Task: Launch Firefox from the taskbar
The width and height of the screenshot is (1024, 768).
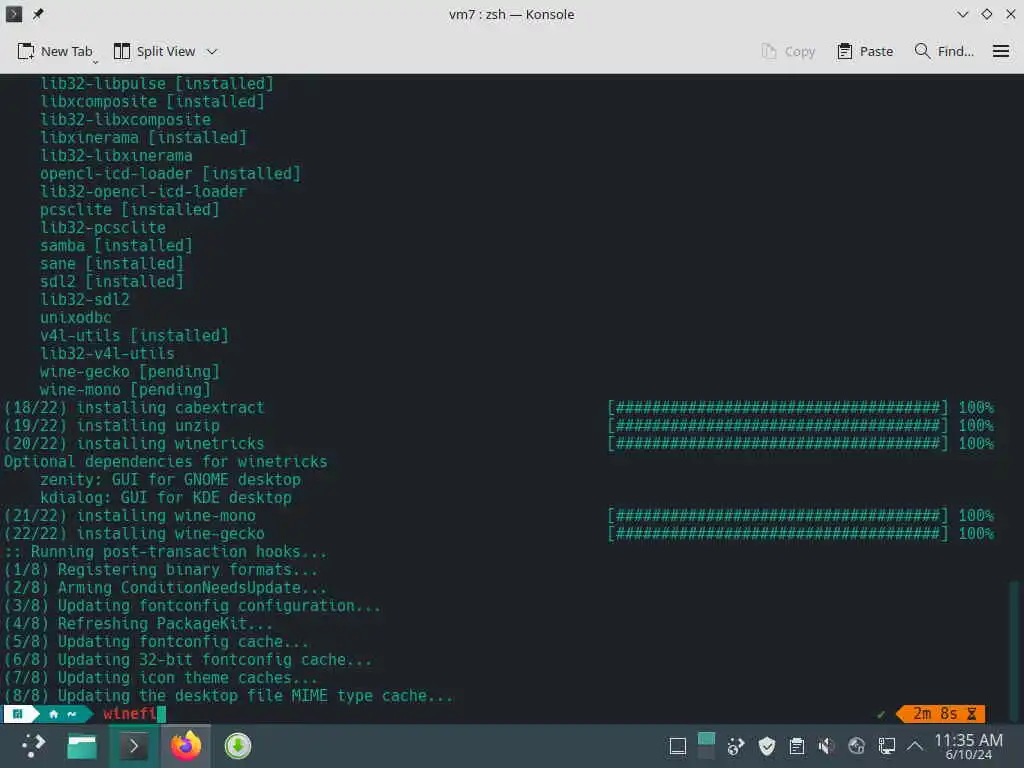Action: click(185, 745)
